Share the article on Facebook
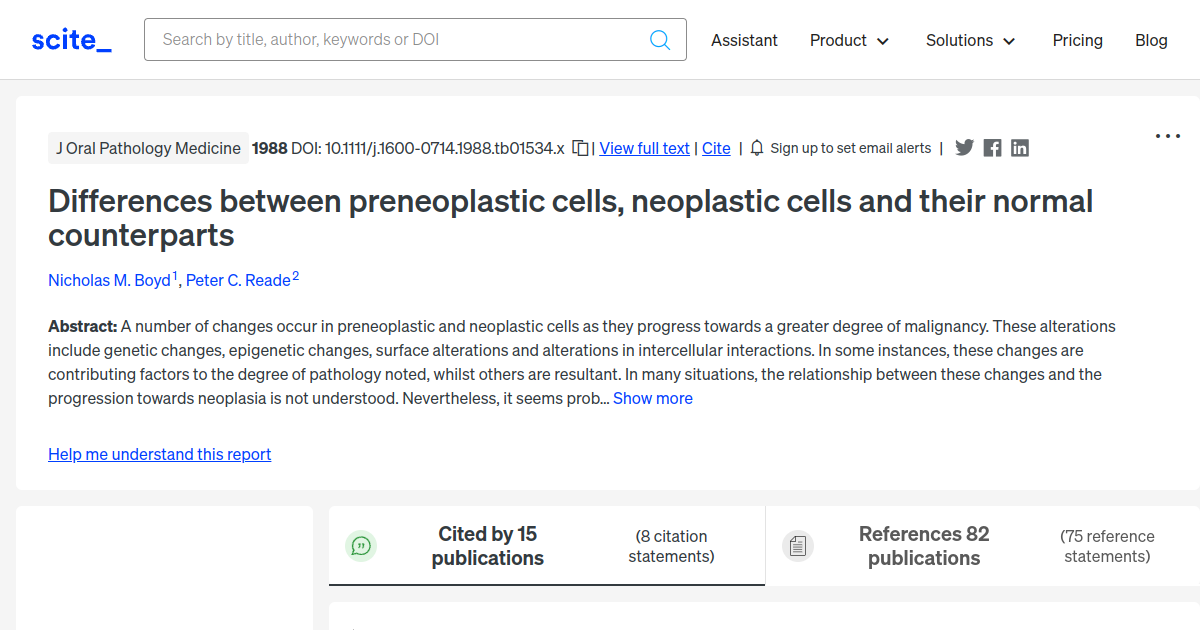1200x630 pixels. pos(992,147)
